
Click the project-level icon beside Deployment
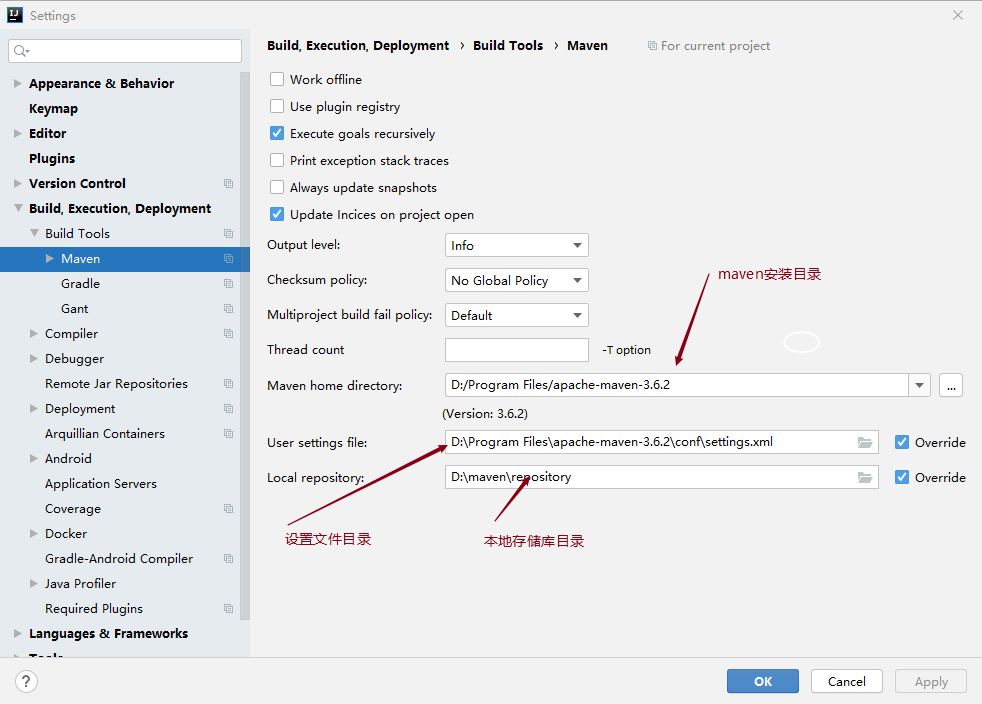[229, 409]
